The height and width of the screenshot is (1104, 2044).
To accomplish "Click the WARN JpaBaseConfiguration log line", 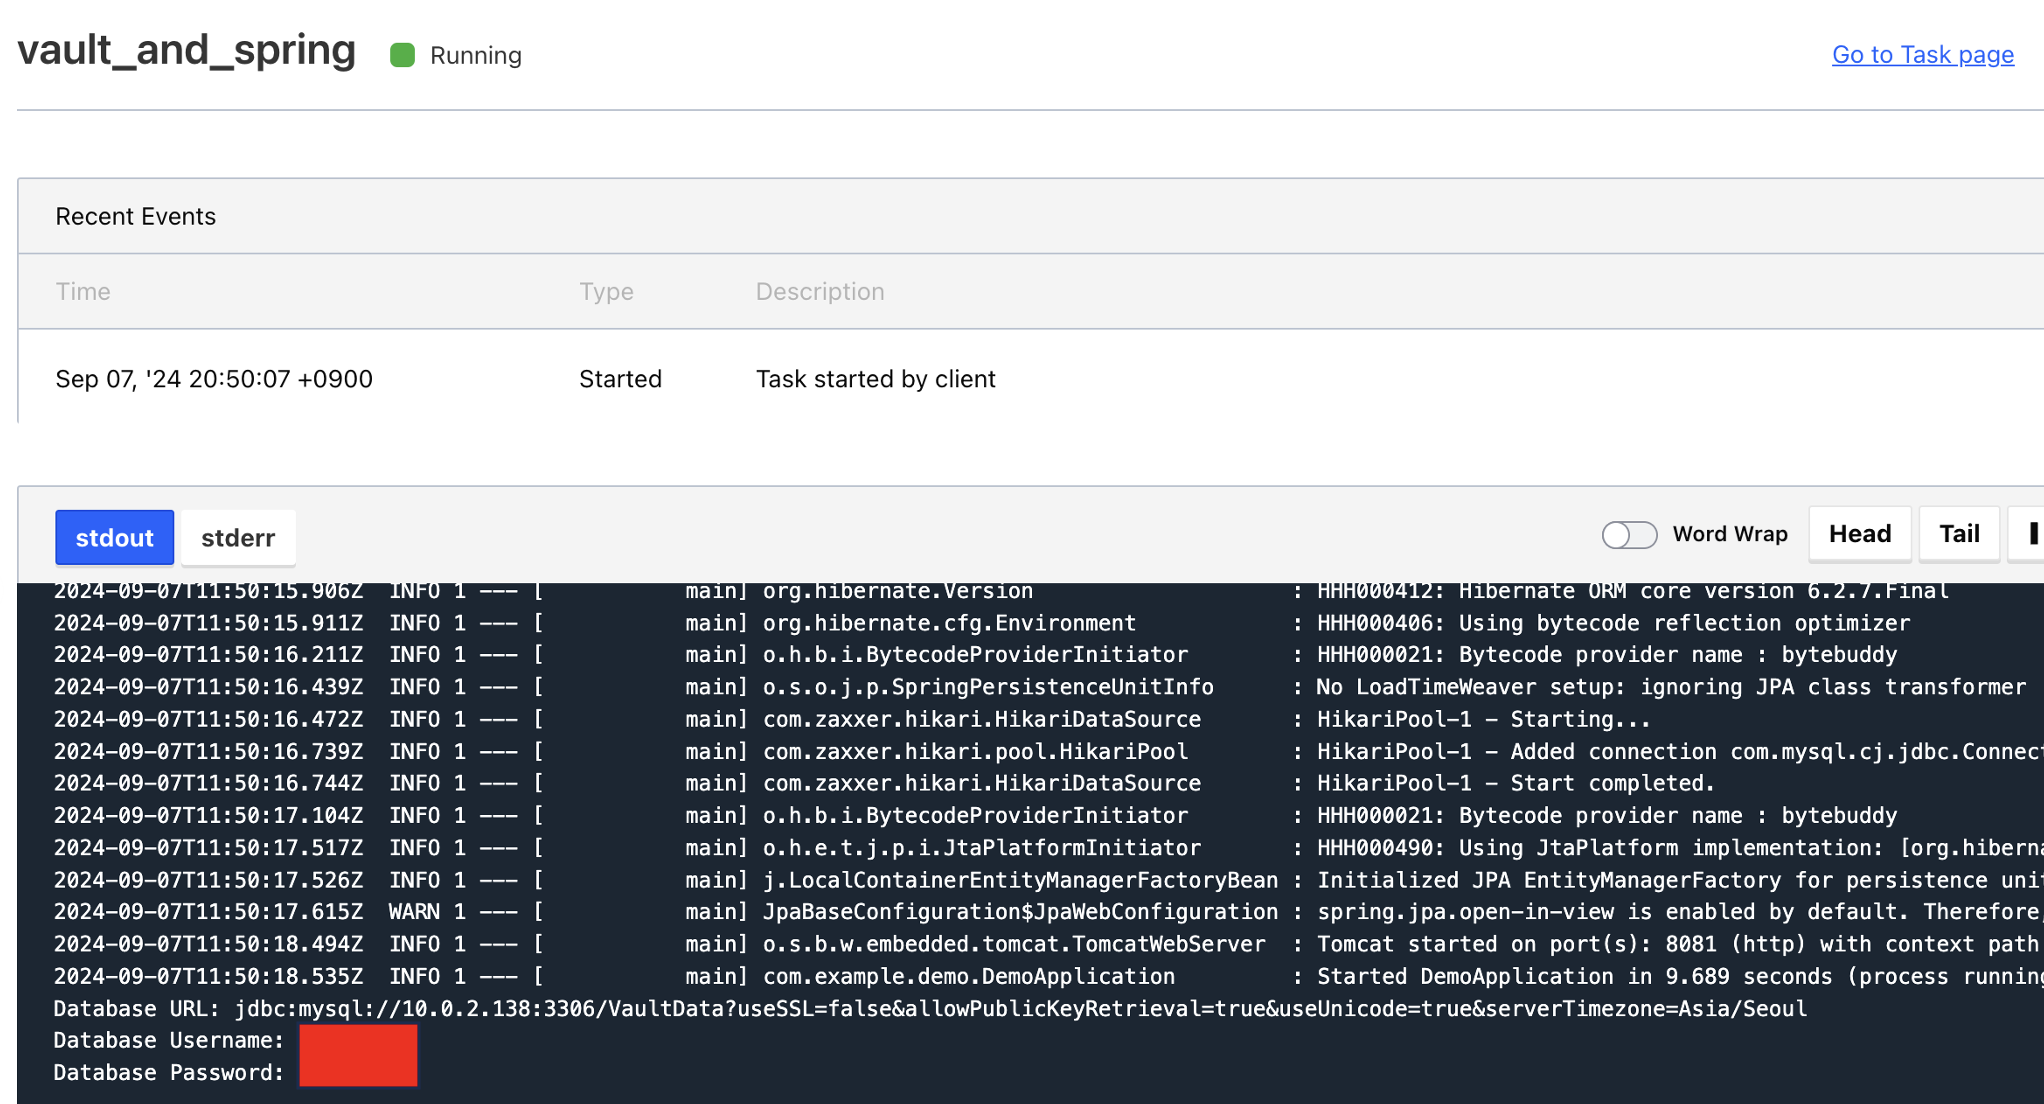I will coord(1020,912).
